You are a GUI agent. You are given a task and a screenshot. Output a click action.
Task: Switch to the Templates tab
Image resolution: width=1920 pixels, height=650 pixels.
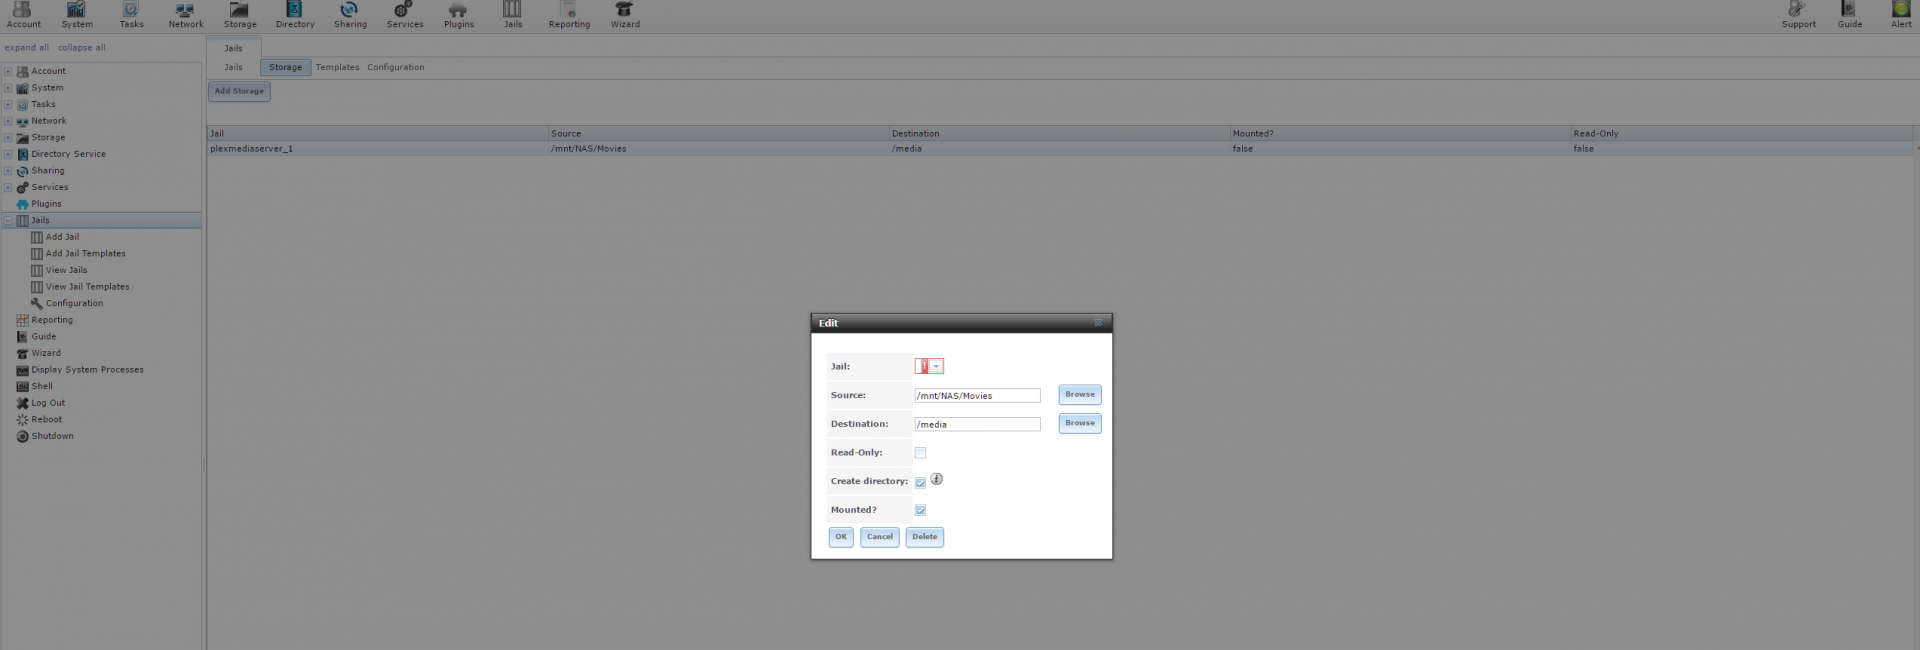tap(337, 67)
